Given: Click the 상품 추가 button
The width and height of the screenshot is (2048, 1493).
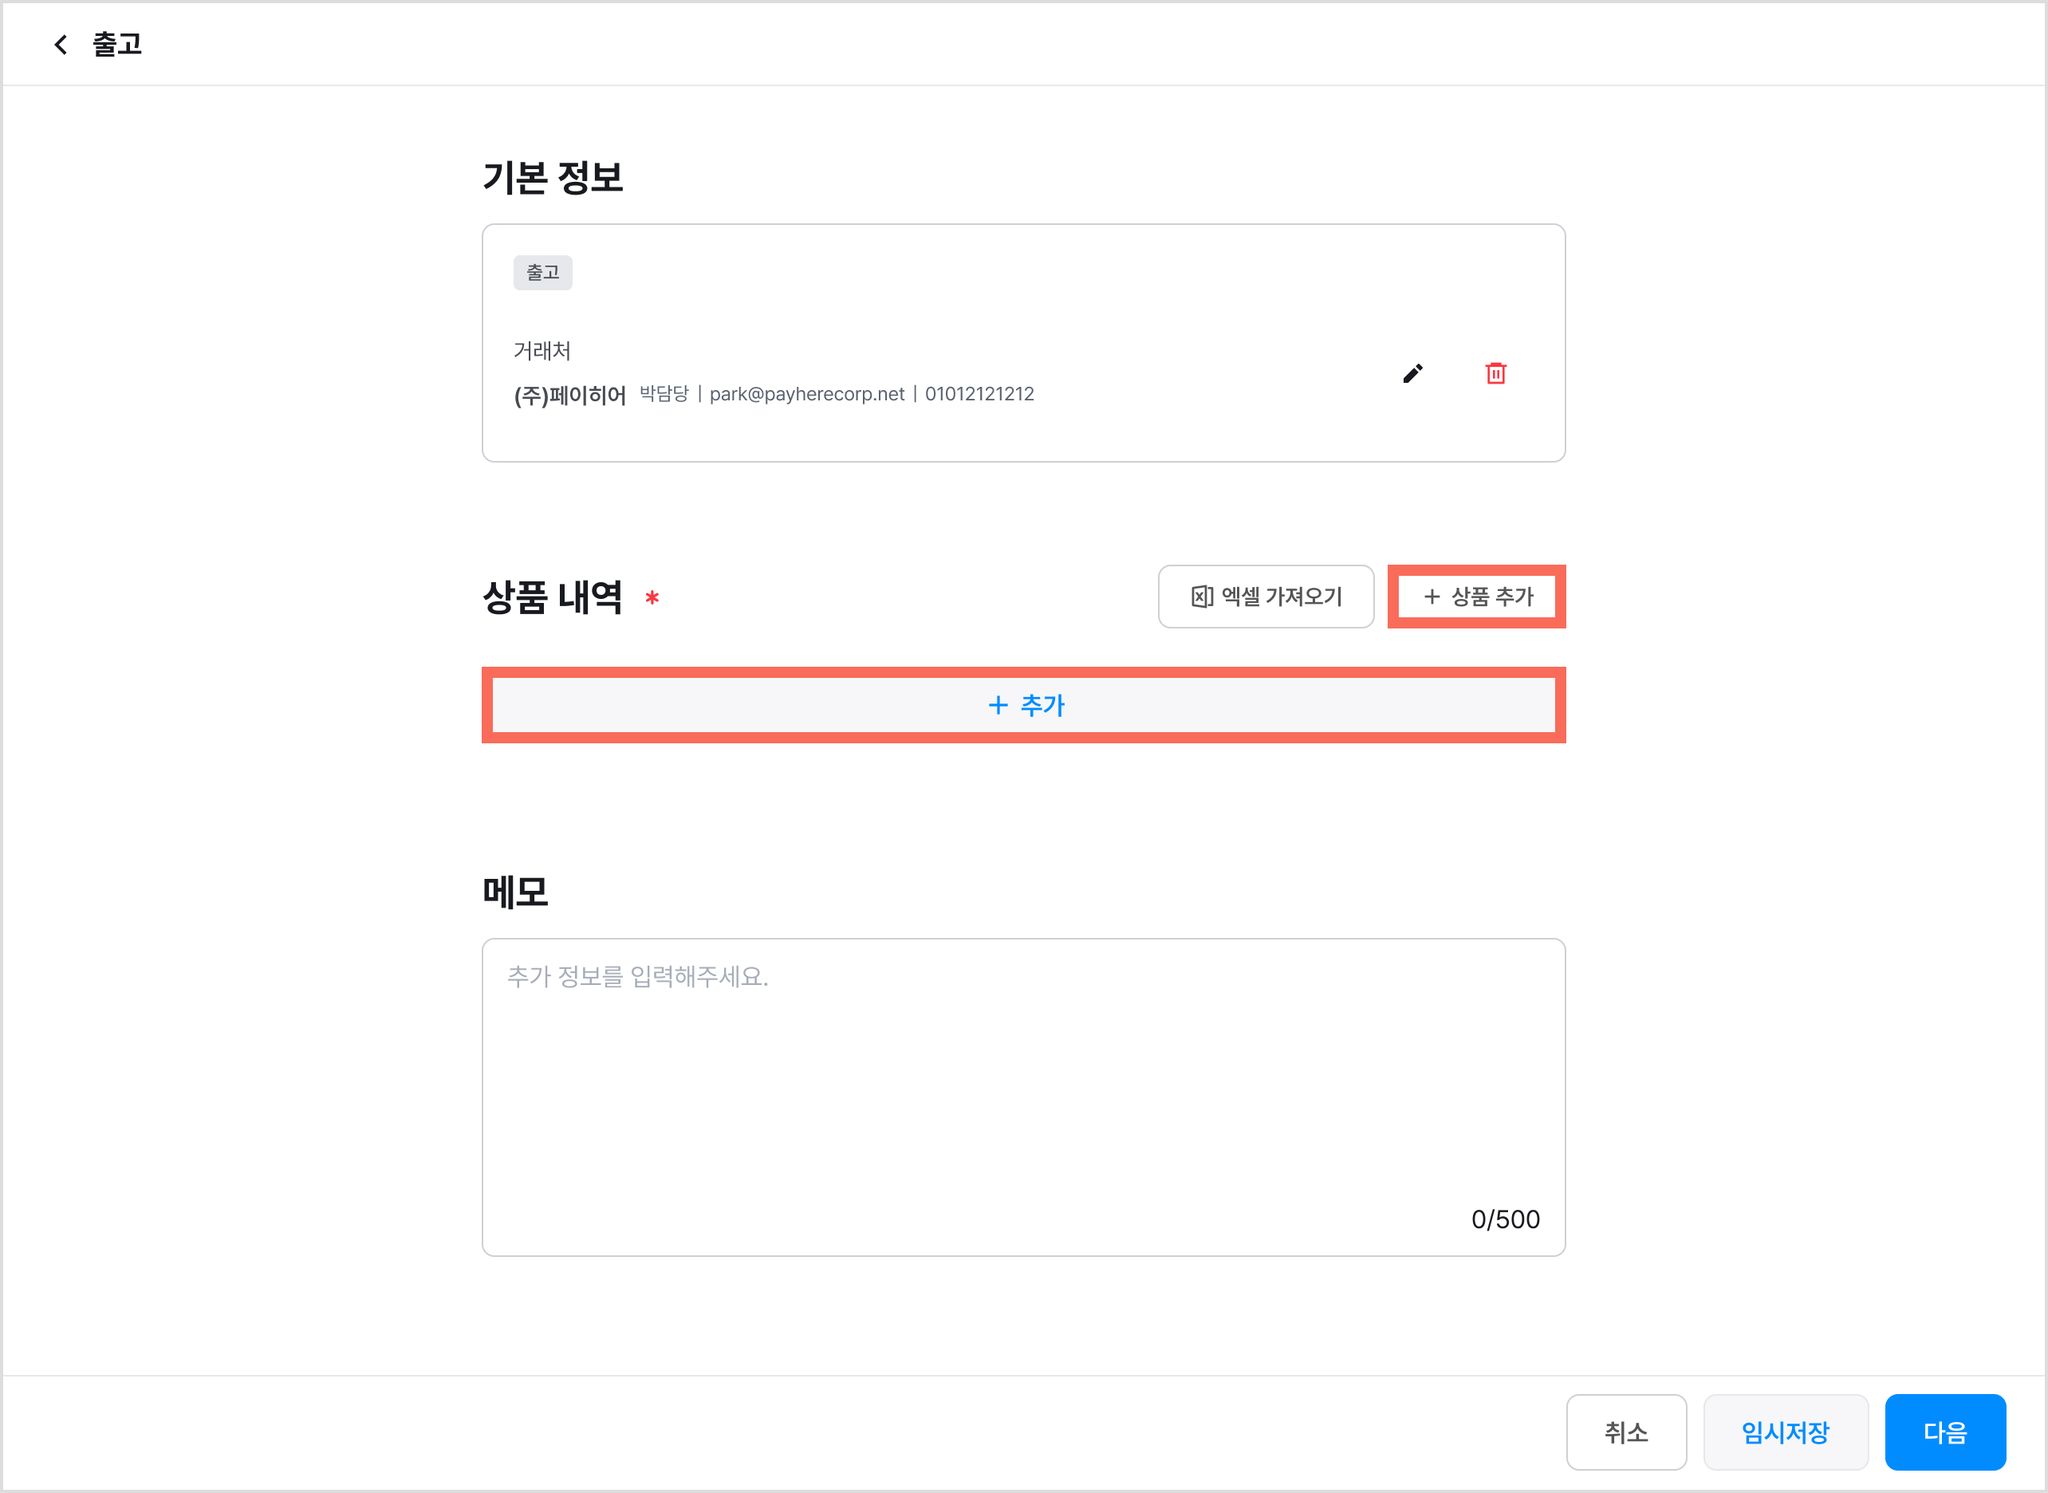Looking at the screenshot, I should pyautogui.click(x=1477, y=596).
